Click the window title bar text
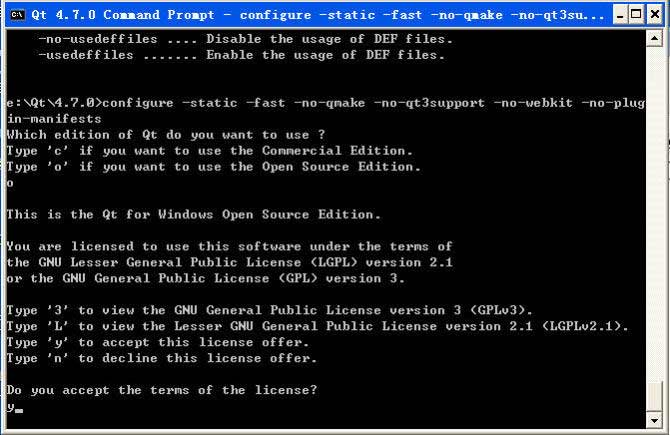670x435 pixels. (300, 15)
